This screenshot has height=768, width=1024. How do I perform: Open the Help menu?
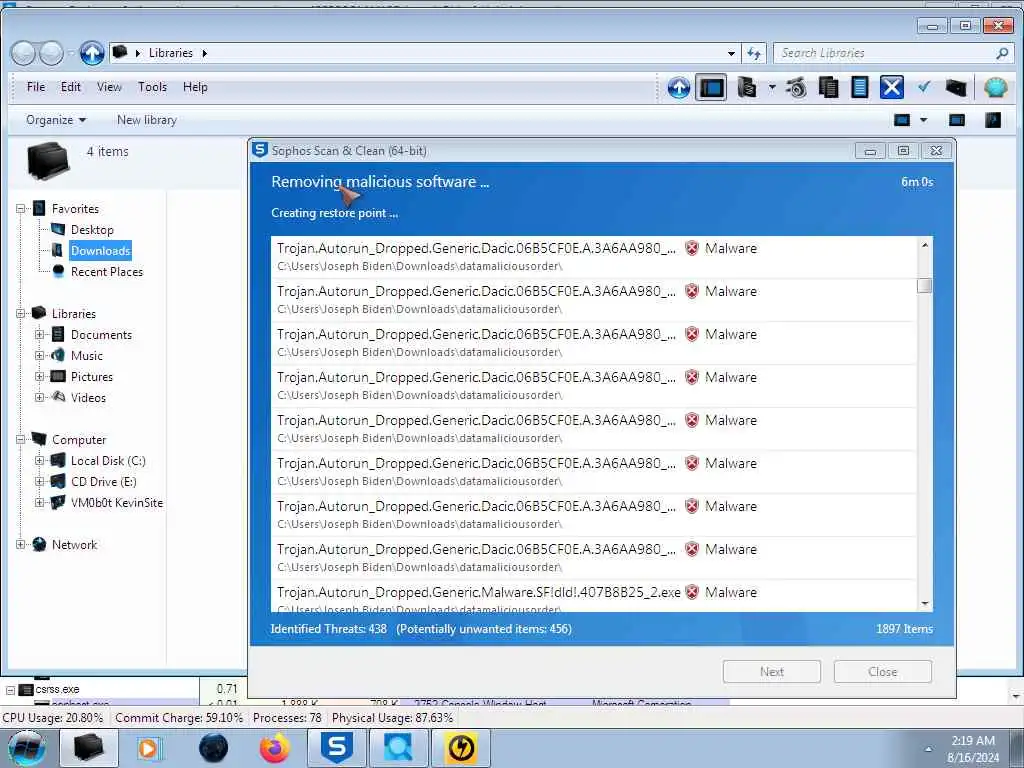(x=195, y=87)
